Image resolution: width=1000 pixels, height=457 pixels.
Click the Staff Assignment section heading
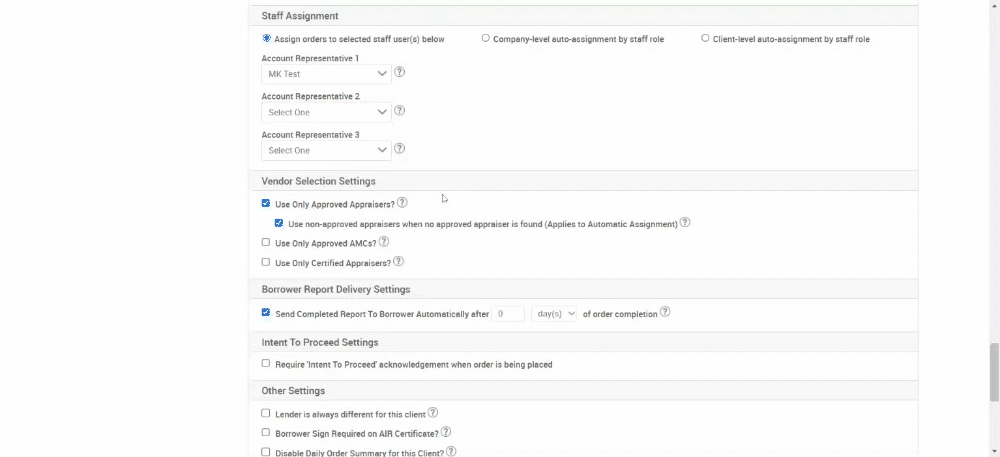(300, 16)
